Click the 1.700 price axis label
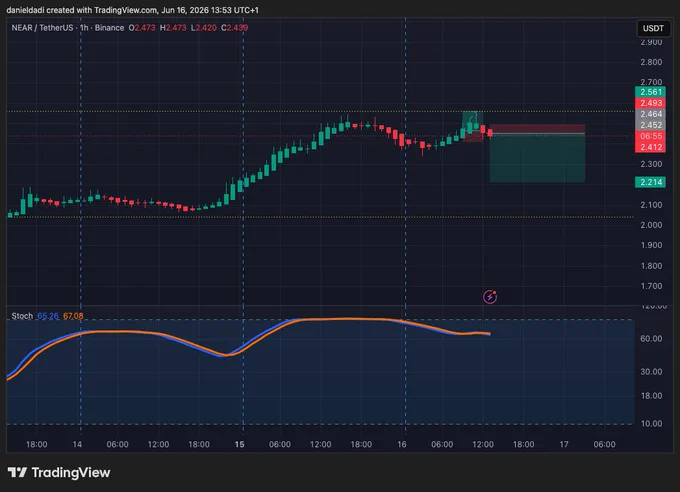The image size is (680, 492). (651, 286)
